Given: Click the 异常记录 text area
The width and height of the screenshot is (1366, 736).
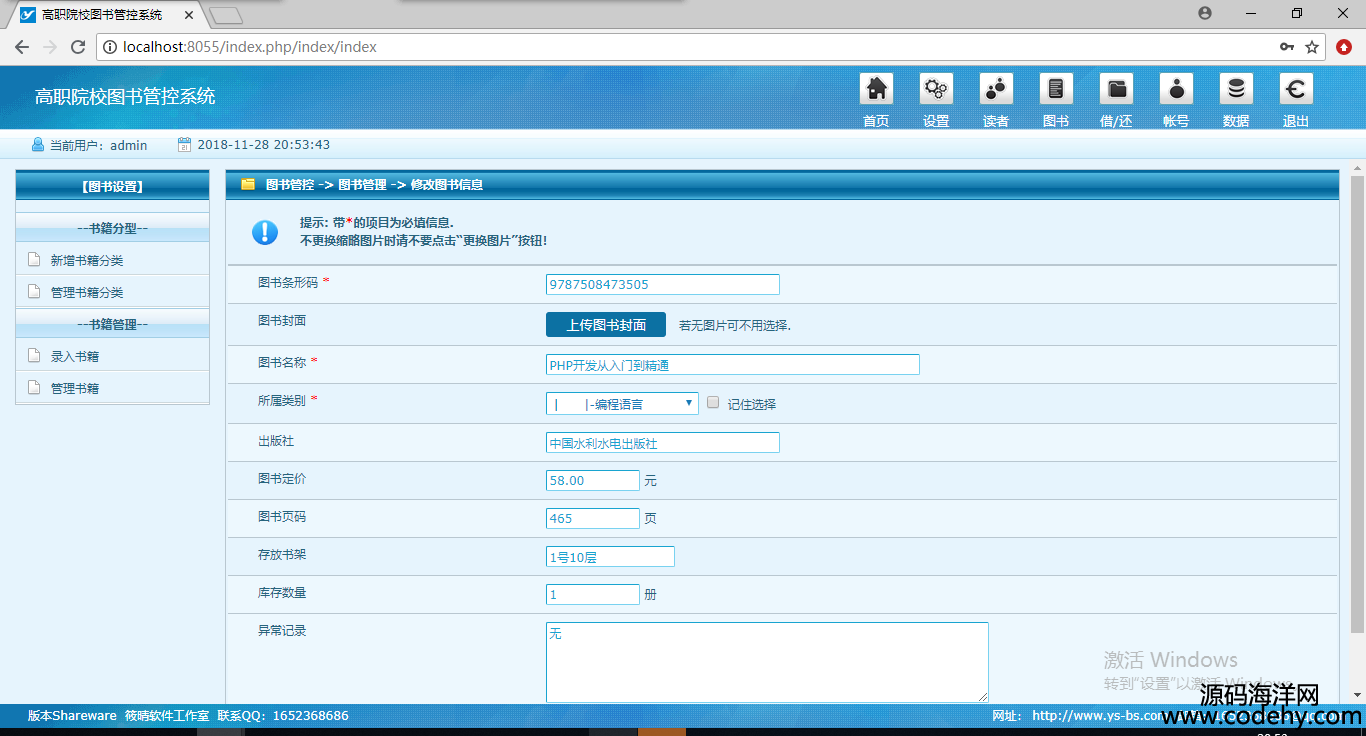Looking at the screenshot, I should click(766, 662).
